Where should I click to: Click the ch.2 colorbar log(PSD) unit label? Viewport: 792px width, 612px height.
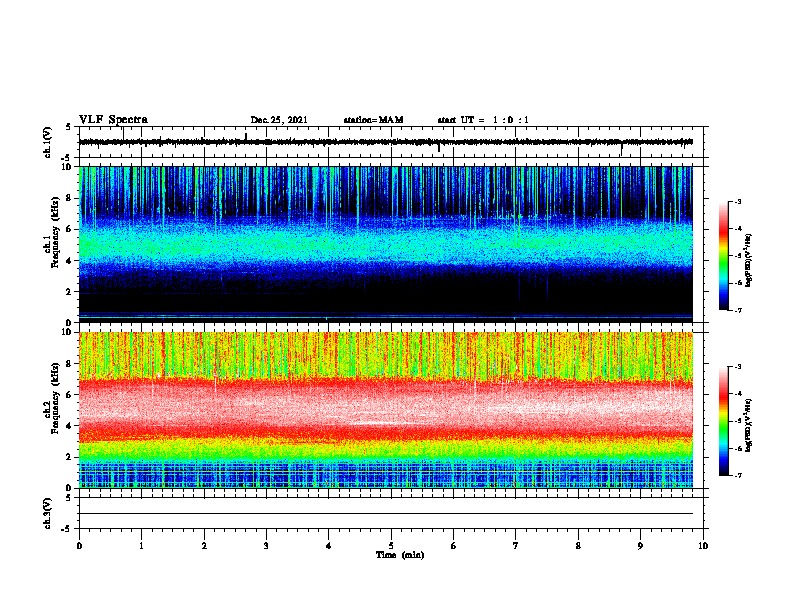tap(748, 426)
